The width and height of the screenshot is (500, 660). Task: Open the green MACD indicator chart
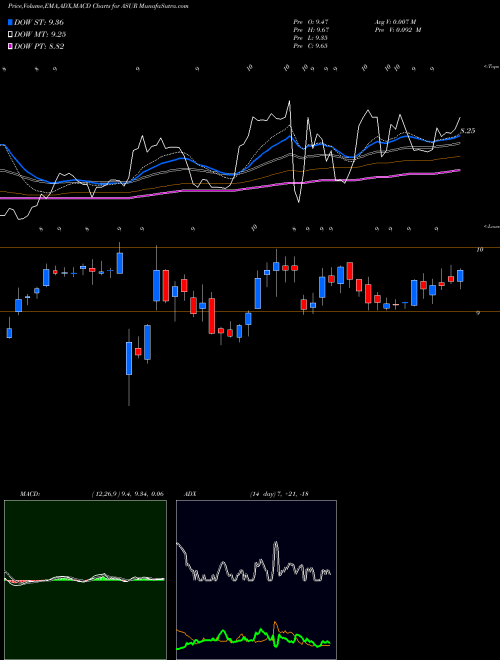coord(85,580)
